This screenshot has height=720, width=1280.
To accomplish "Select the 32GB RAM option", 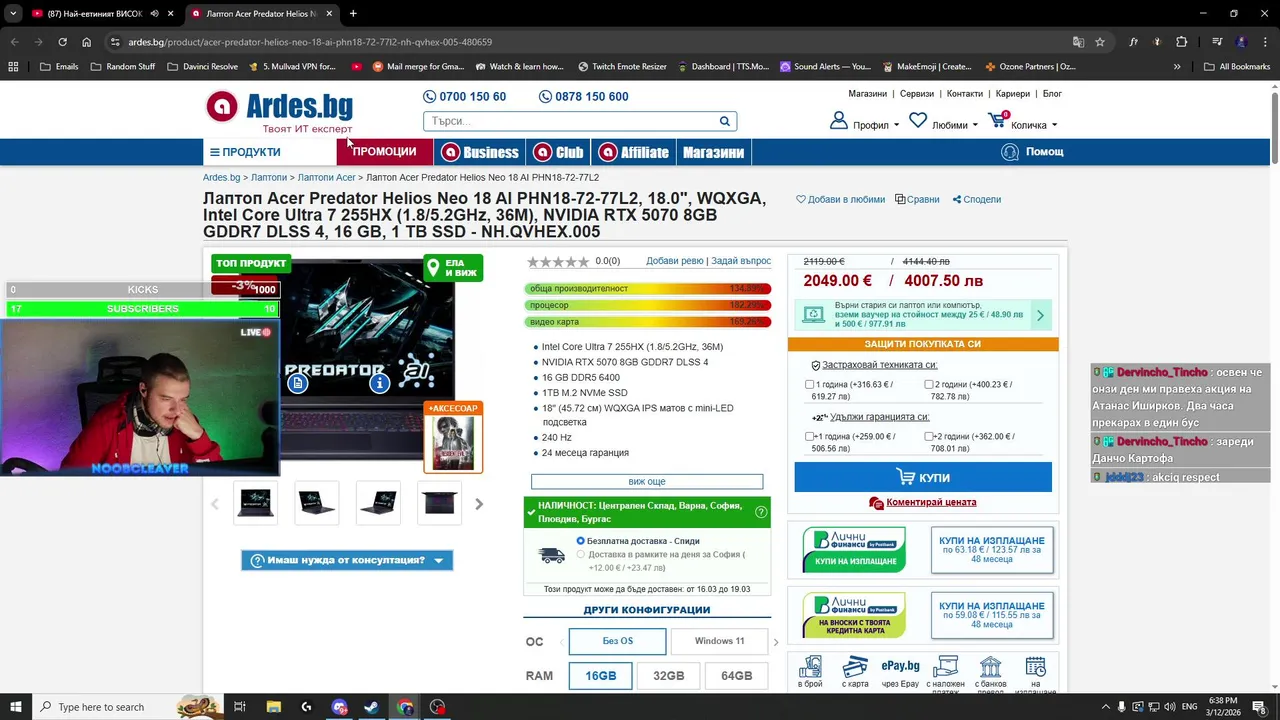I will tap(669, 676).
